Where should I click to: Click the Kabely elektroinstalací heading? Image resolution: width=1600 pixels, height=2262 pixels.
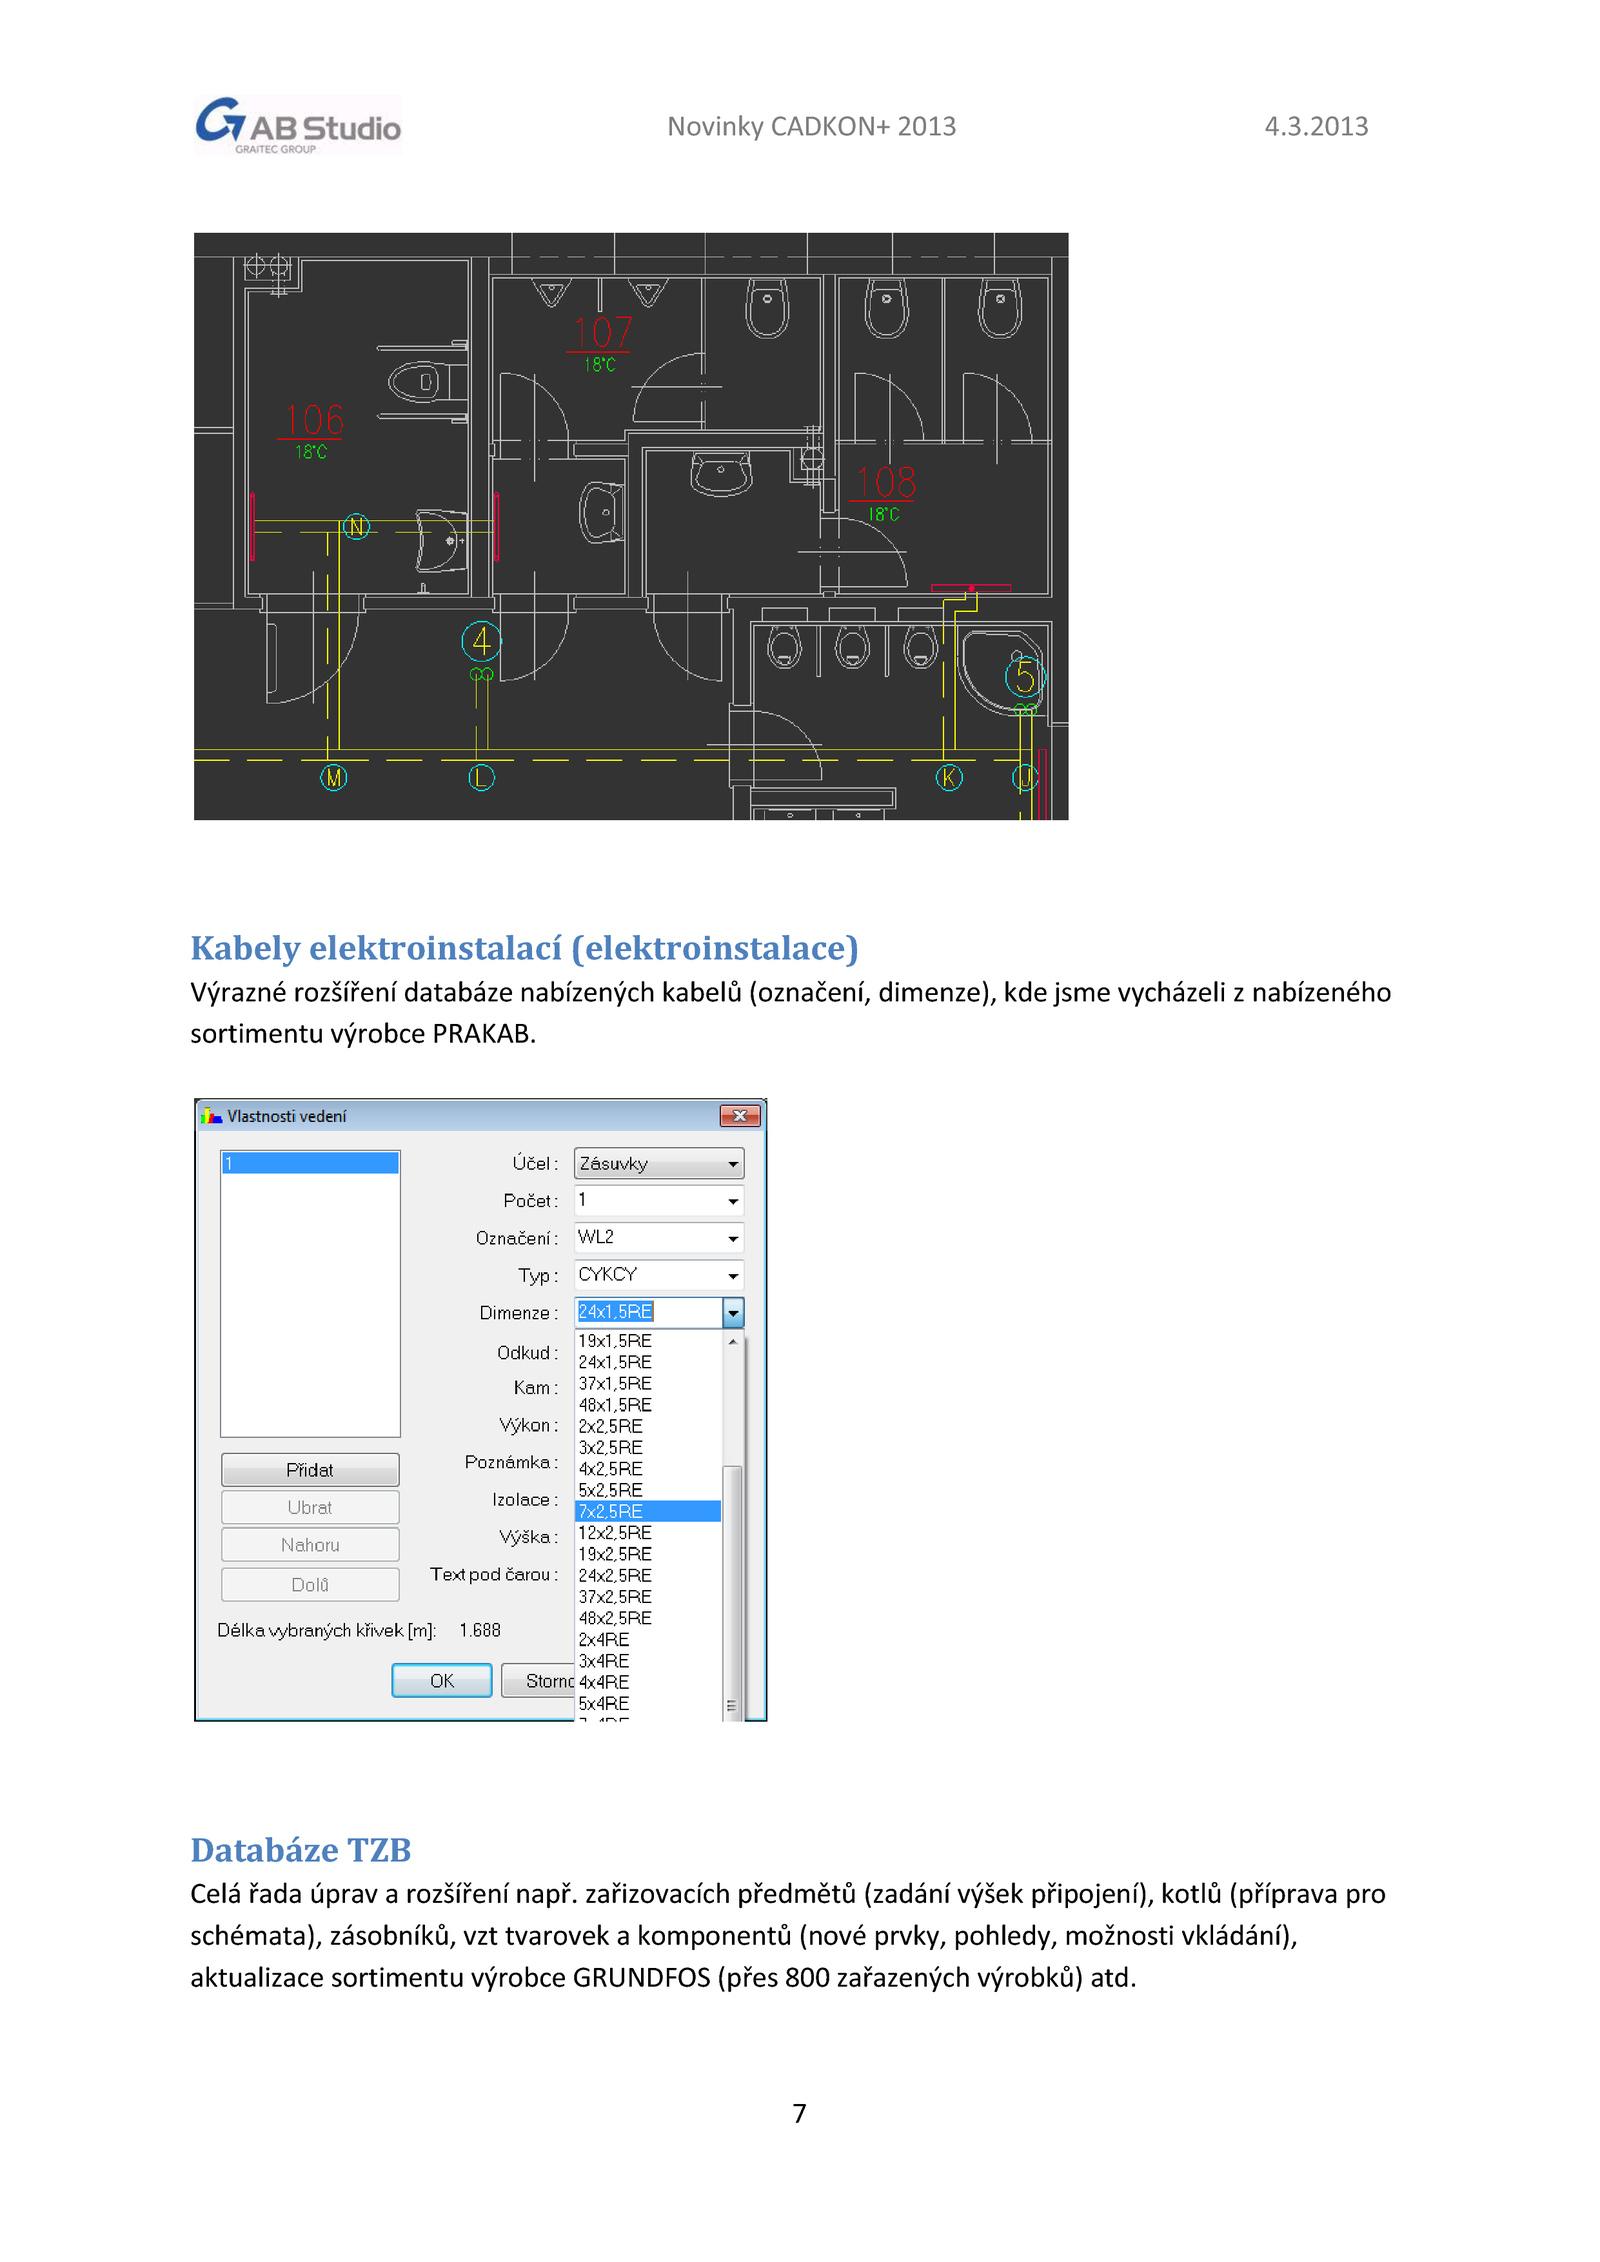[x=525, y=948]
